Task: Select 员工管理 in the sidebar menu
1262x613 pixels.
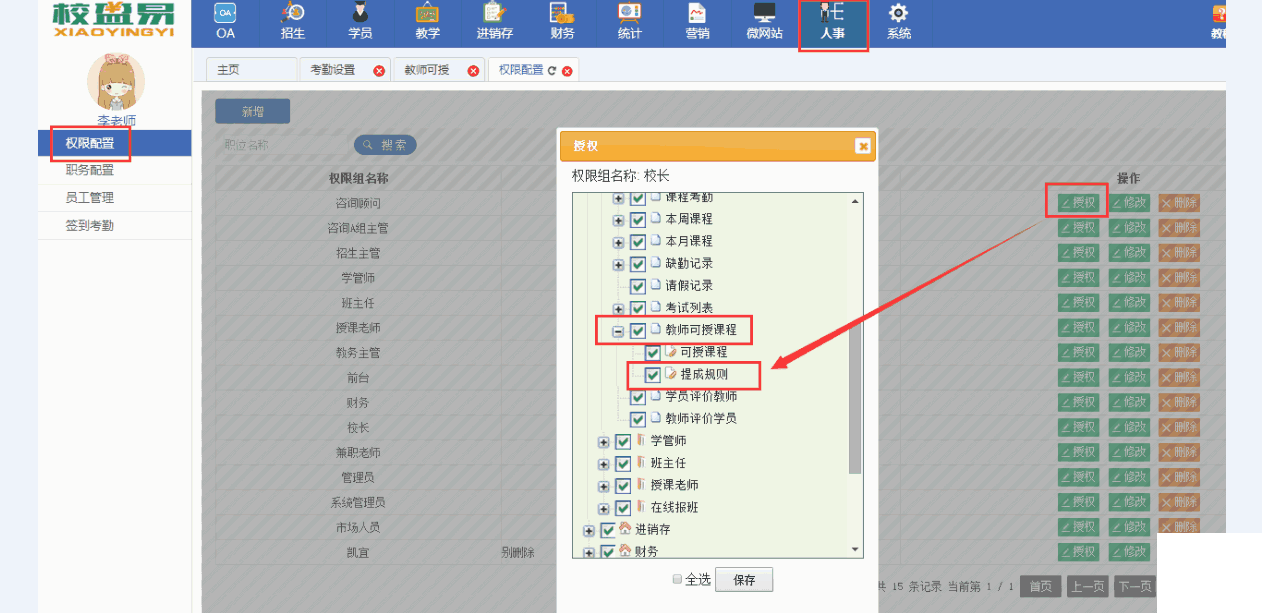Action: 90,198
